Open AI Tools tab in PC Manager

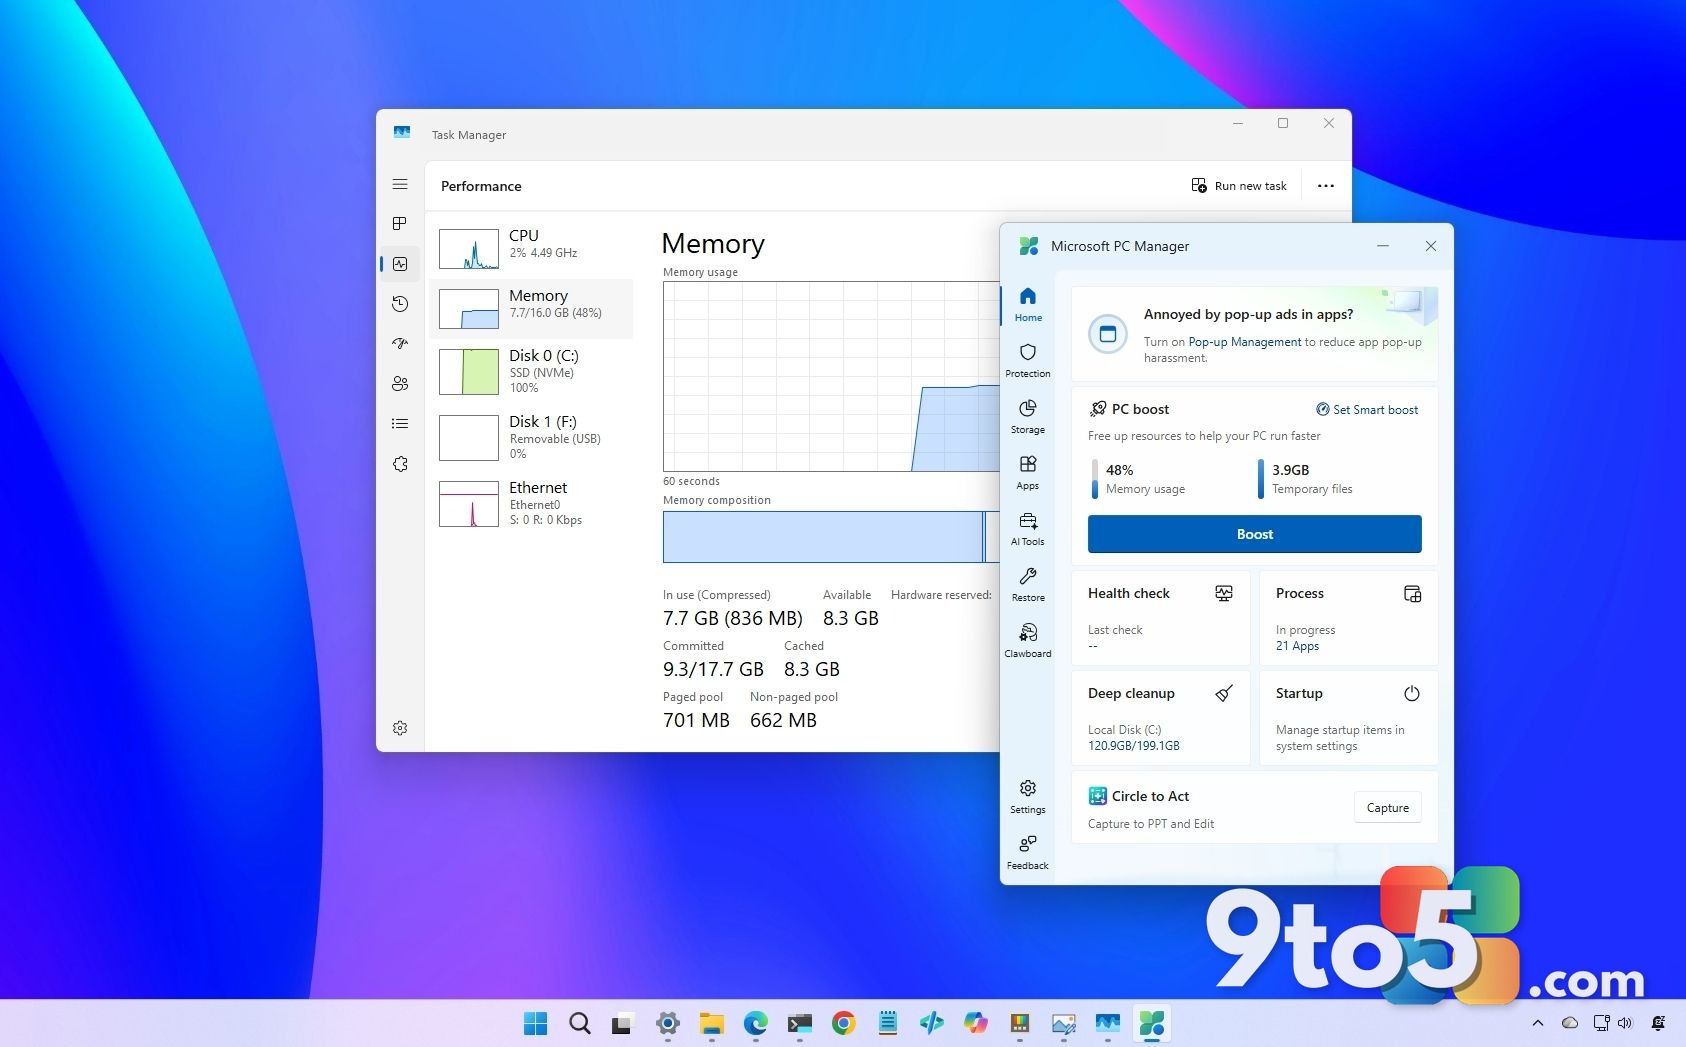pyautogui.click(x=1028, y=528)
